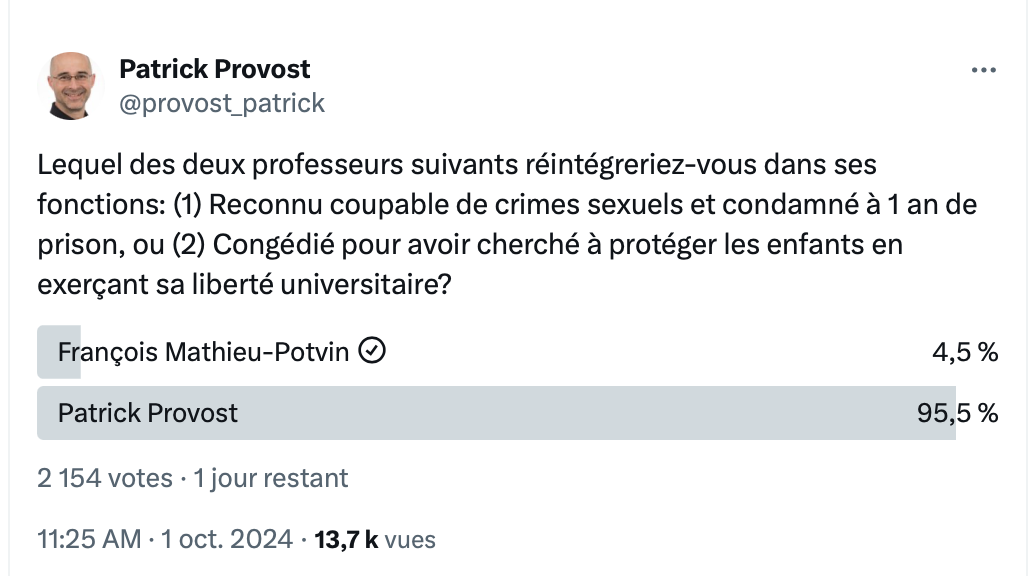Click the 13,7 k vues count

375,540
